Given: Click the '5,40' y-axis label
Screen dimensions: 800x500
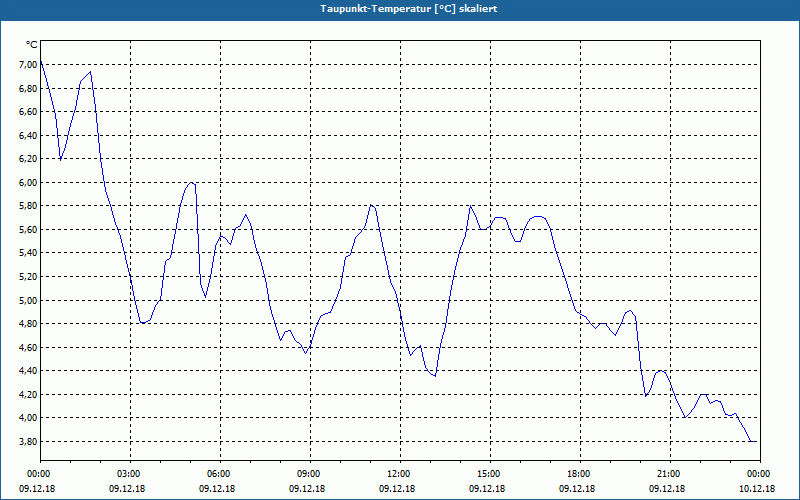Looking at the screenshot, I should coord(28,253).
